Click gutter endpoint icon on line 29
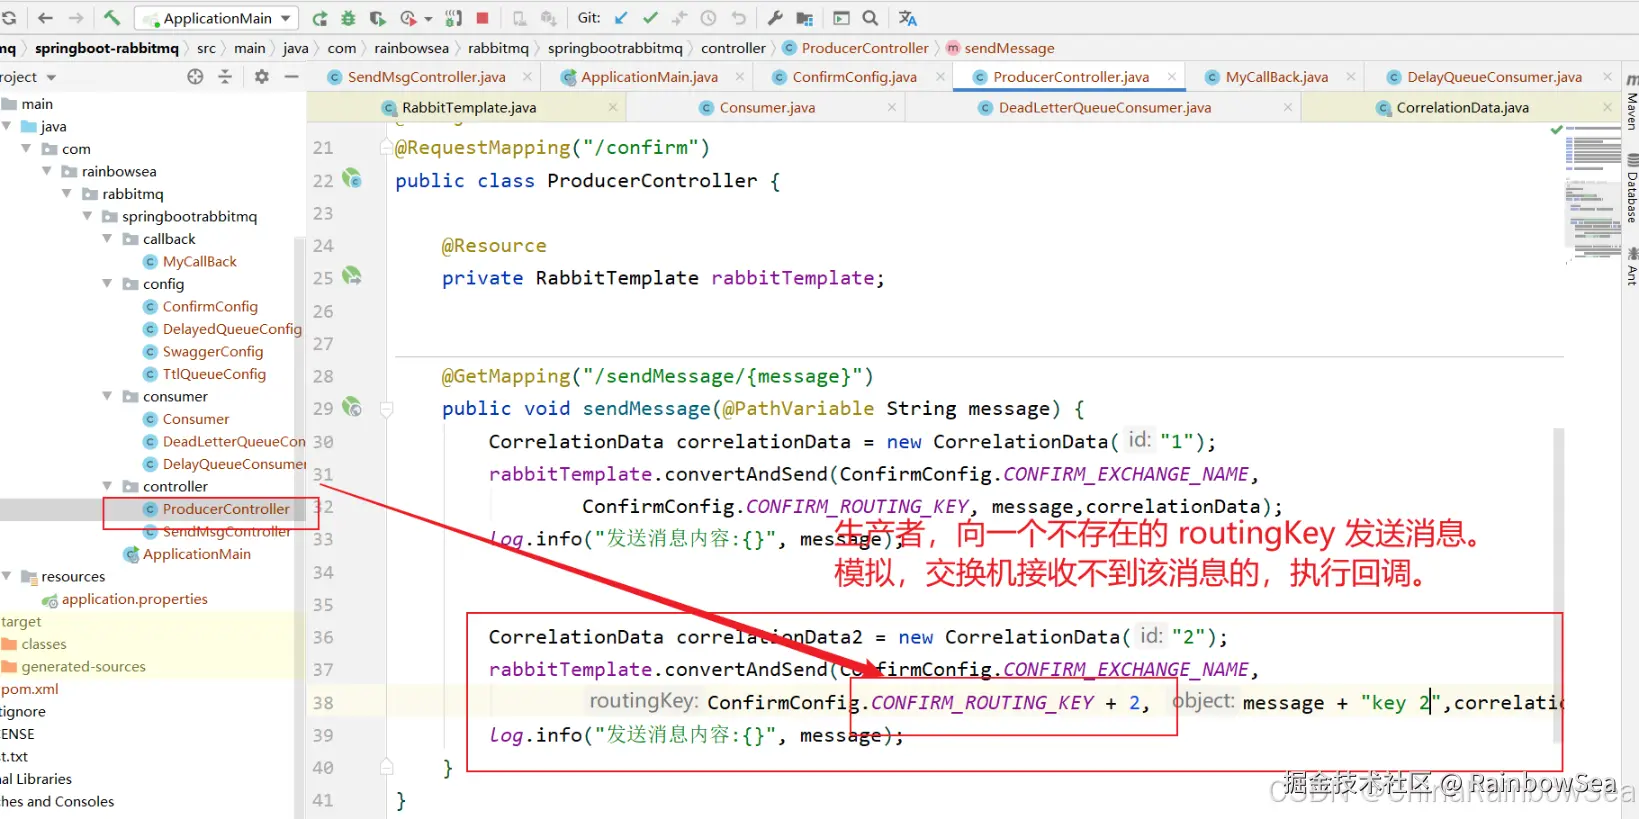The height and width of the screenshot is (819, 1639). [351, 406]
